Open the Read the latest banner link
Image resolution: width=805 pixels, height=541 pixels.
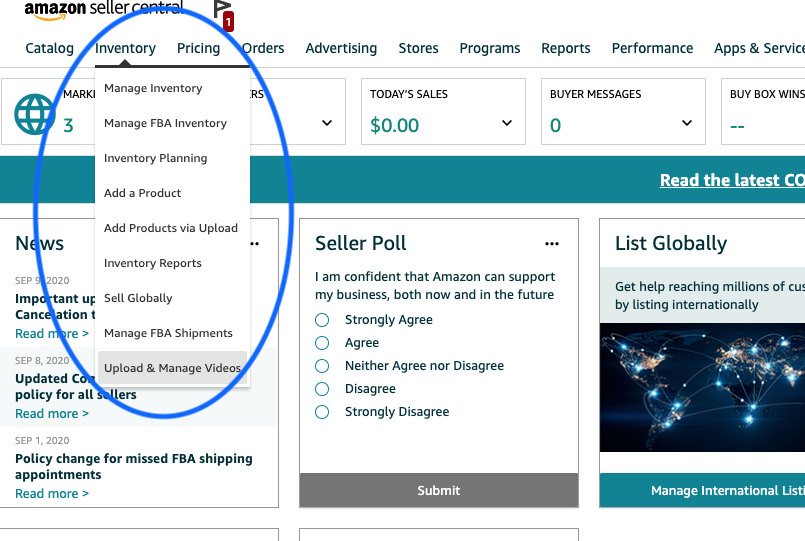pos(732,180)
